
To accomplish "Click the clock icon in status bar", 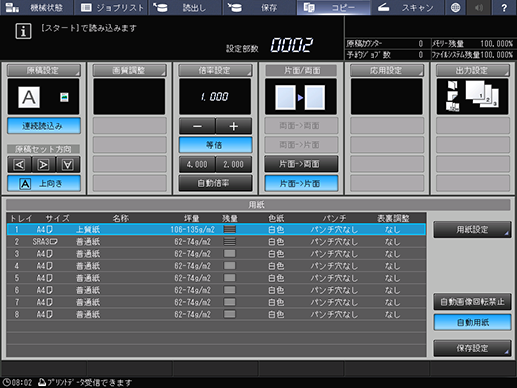I will pyautogui.click(x=6, y=382).
